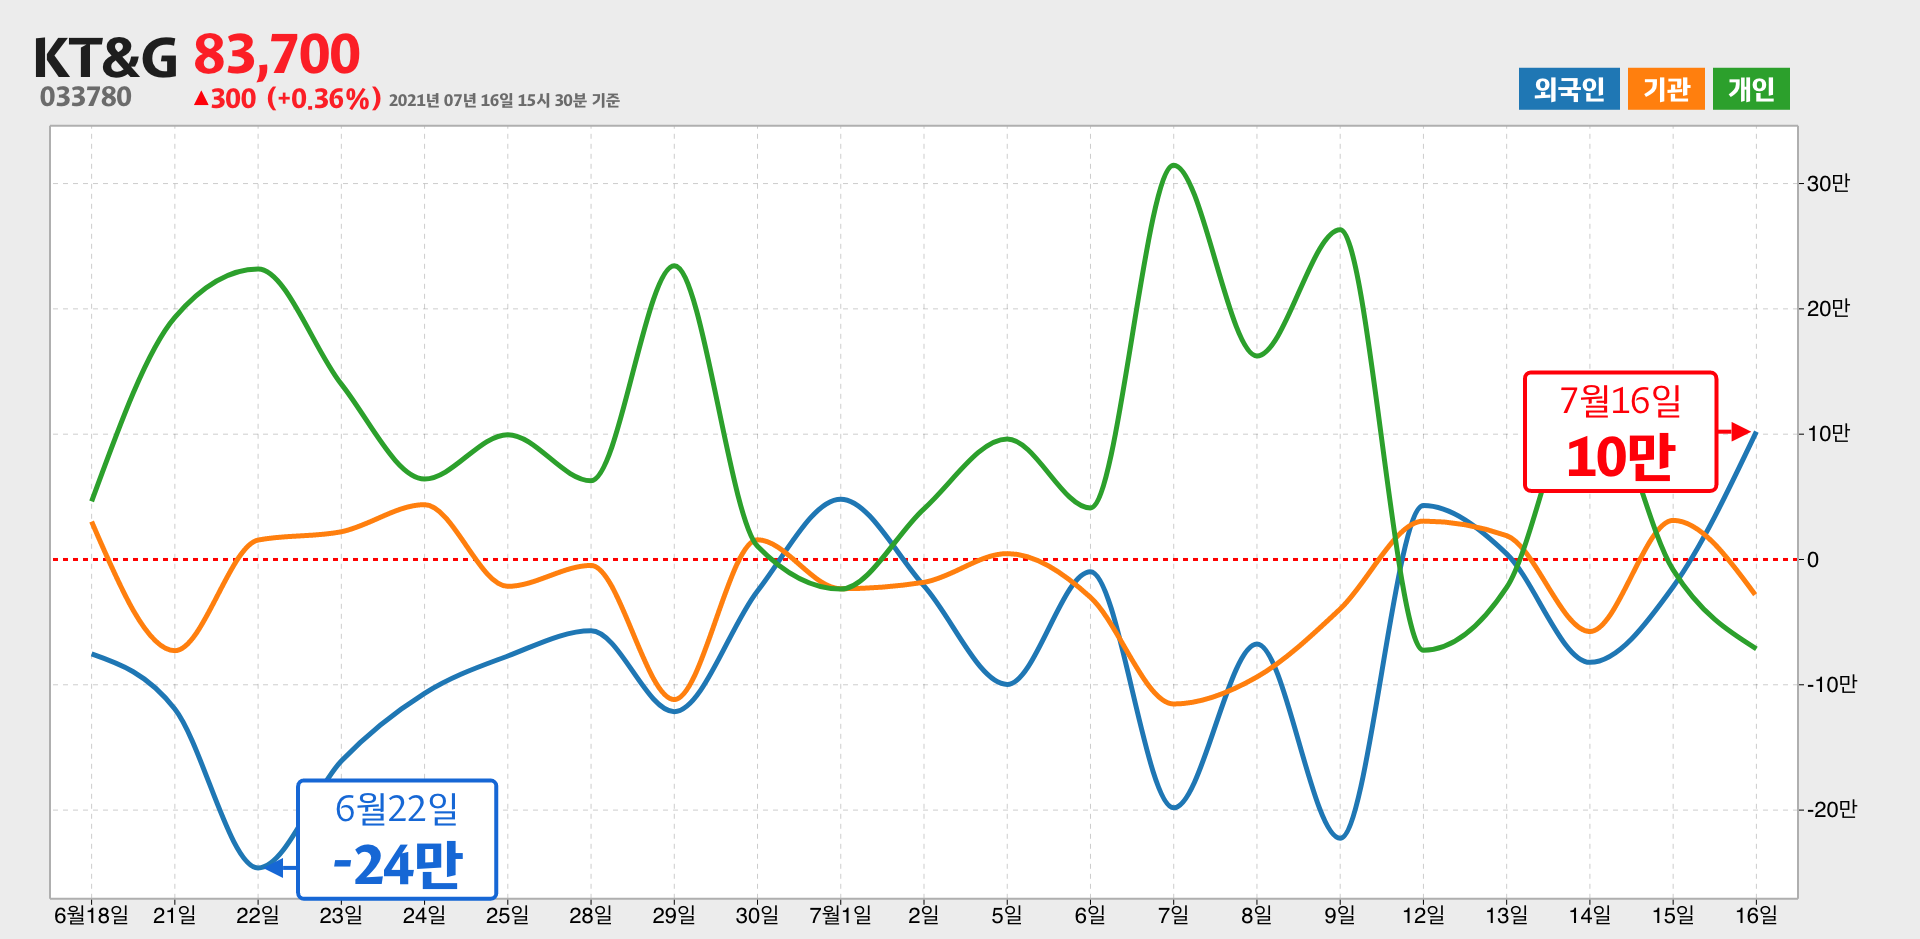The image size is (1920, 939).
Task: Select the 28일 x-axis date label
Action: [x=591, y=915]
